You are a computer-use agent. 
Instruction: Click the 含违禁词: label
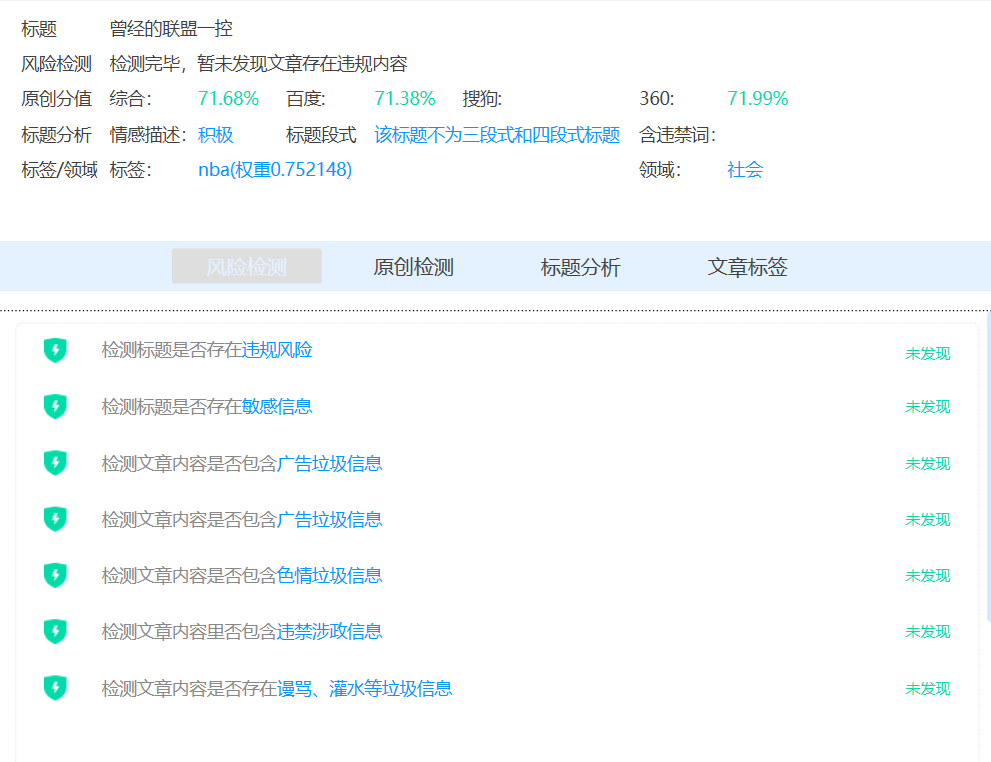(677, 135)
